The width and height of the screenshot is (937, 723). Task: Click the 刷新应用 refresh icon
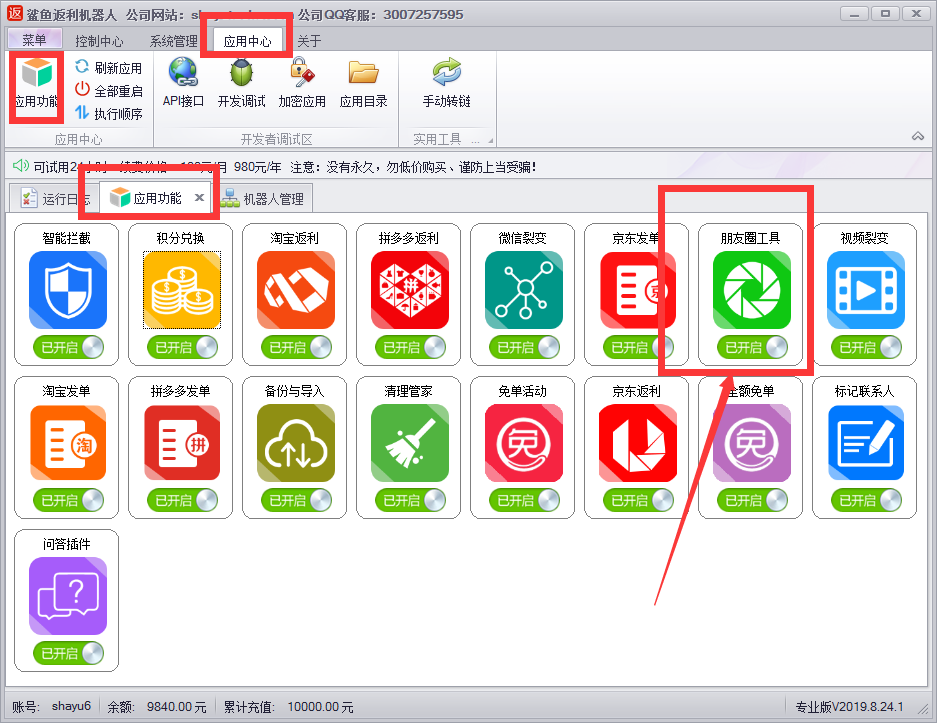[x=82, y=67]
